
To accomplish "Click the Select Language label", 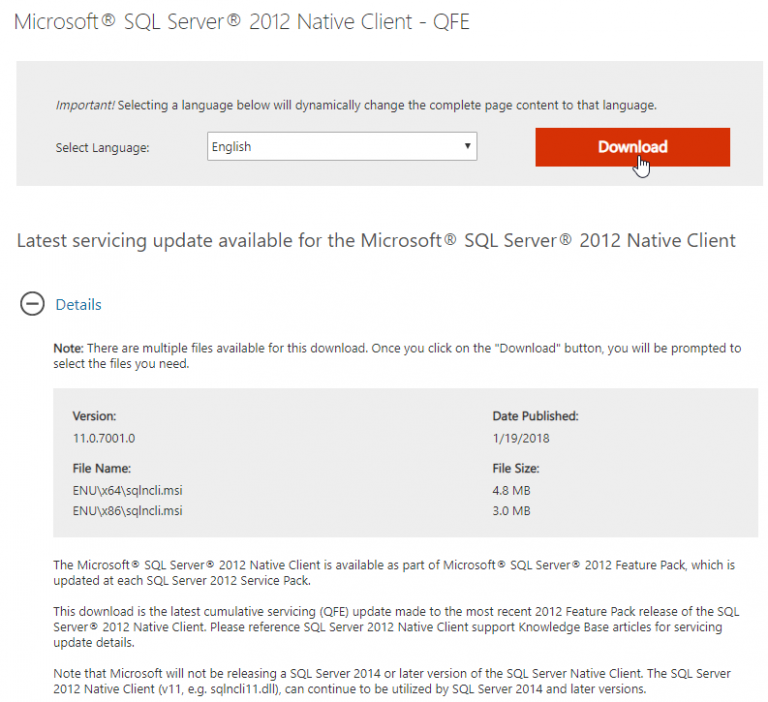I will click(102, 148).
